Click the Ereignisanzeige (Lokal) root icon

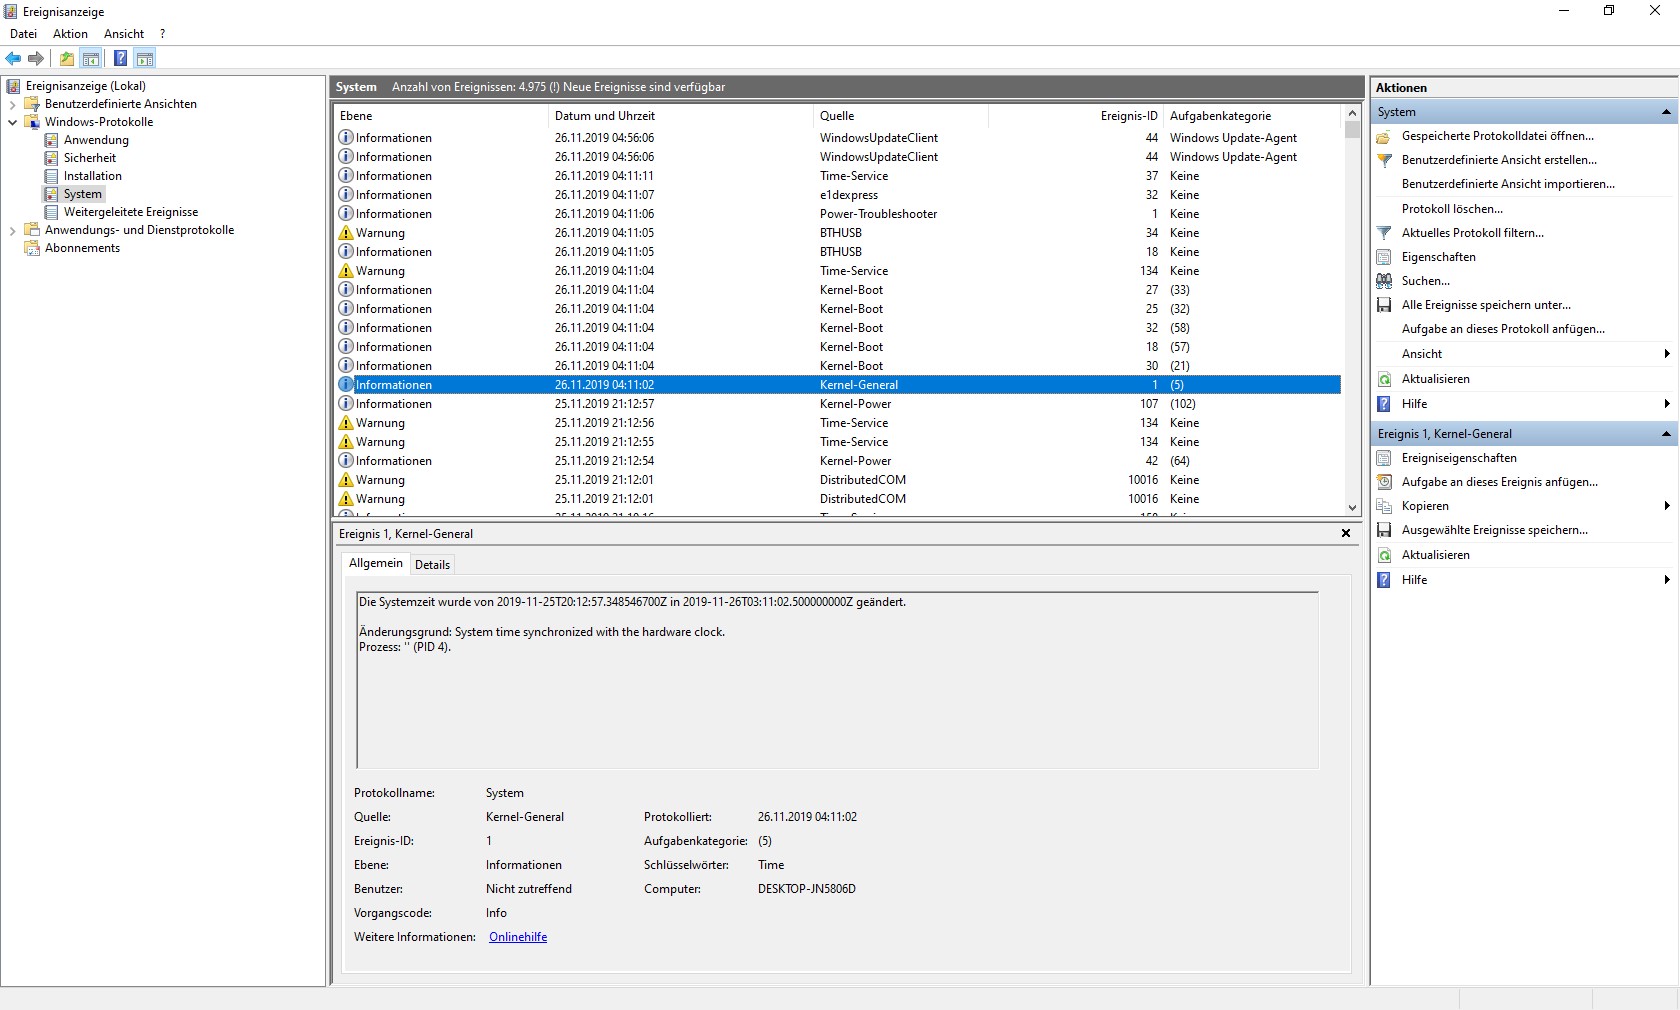(14, 86)
